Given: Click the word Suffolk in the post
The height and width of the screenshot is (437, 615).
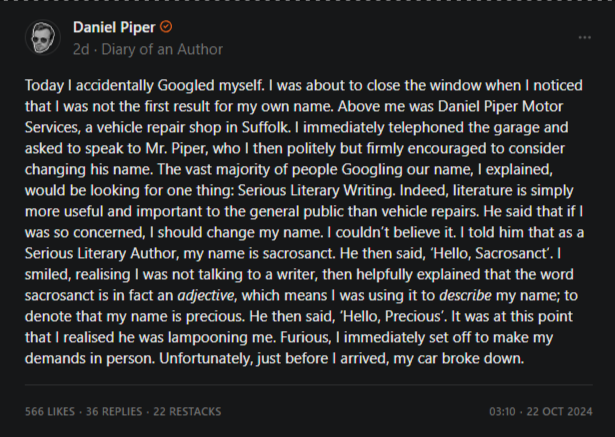Looking at the screenshot, I should 265,127.
